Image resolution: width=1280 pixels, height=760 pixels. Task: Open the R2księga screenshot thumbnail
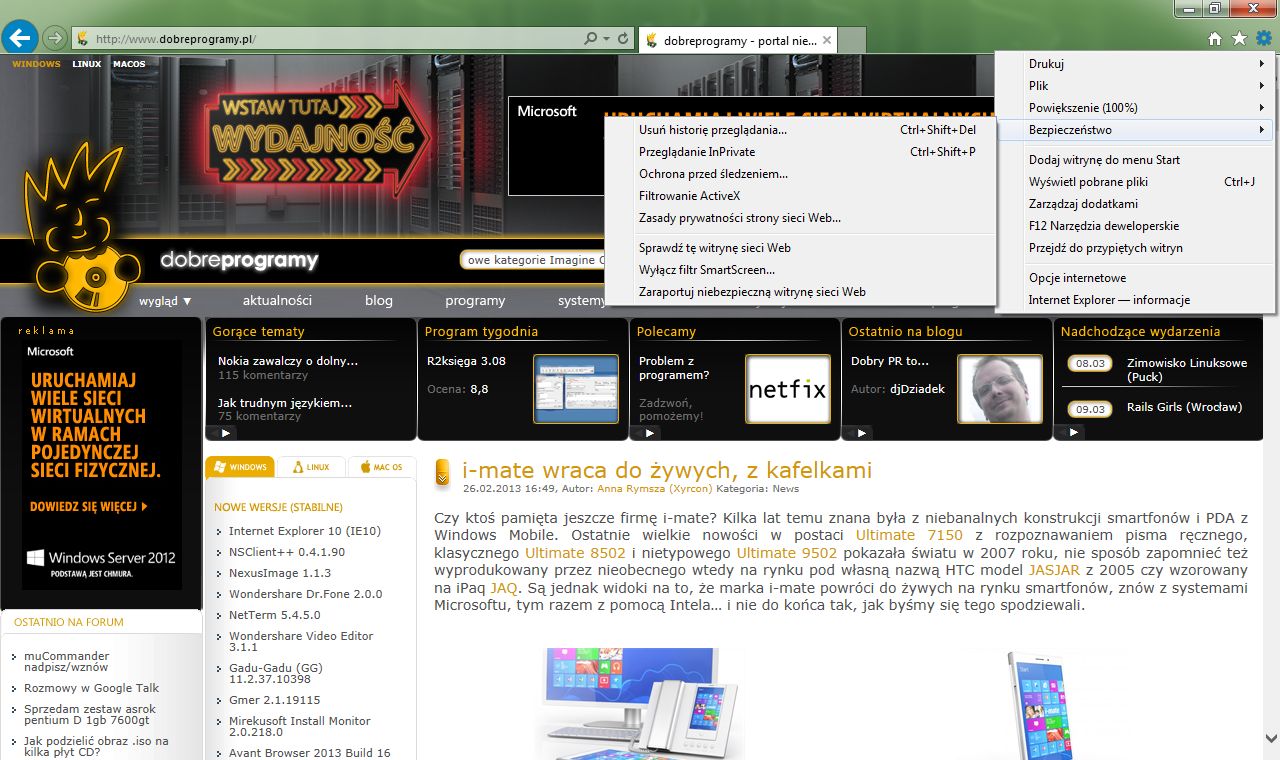pos(576,389)
